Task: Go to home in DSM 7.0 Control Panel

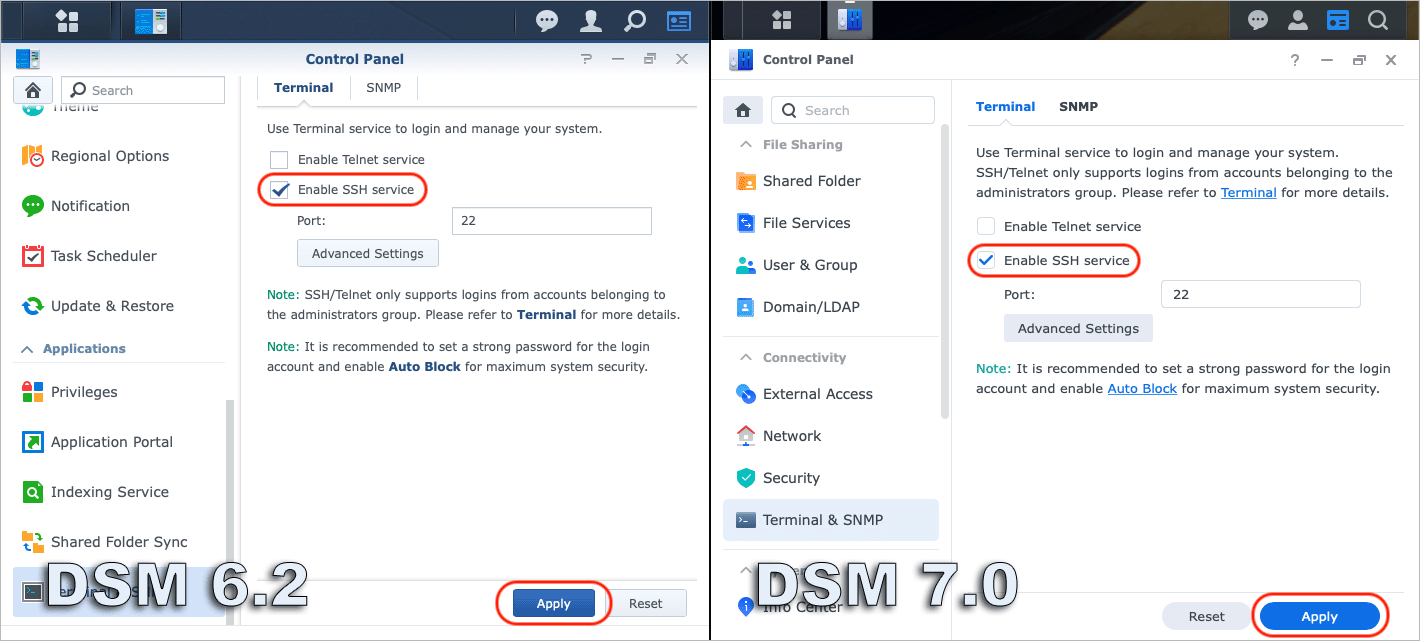Action: coord(743,110)
